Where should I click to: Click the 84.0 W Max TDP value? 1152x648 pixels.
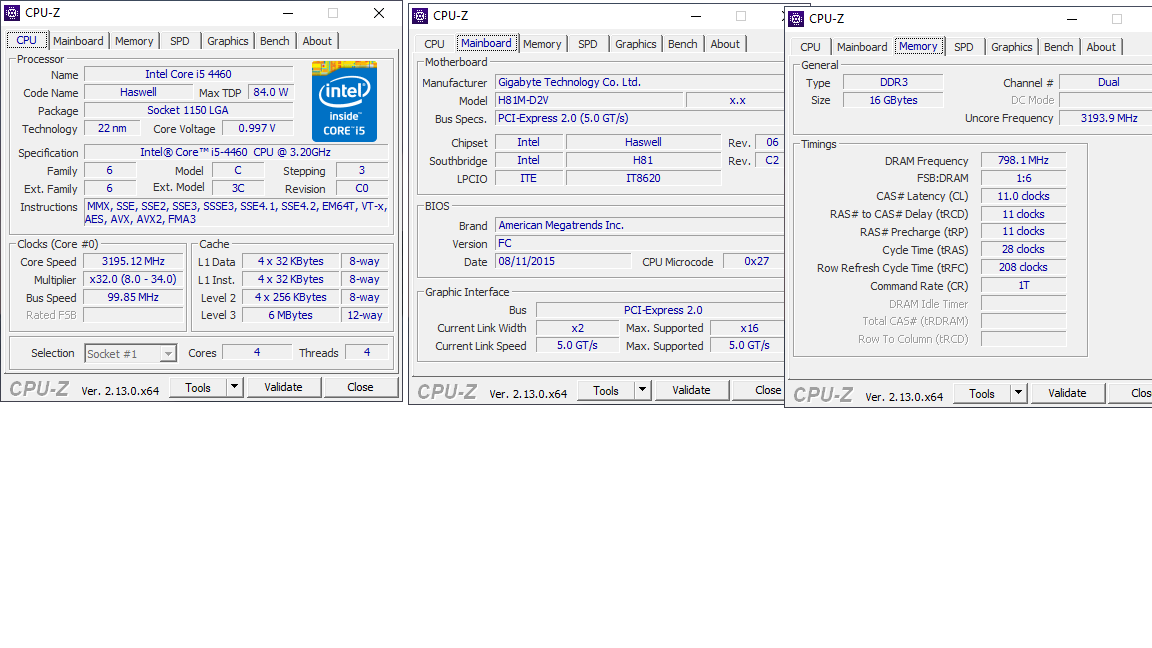coord(270,93)
